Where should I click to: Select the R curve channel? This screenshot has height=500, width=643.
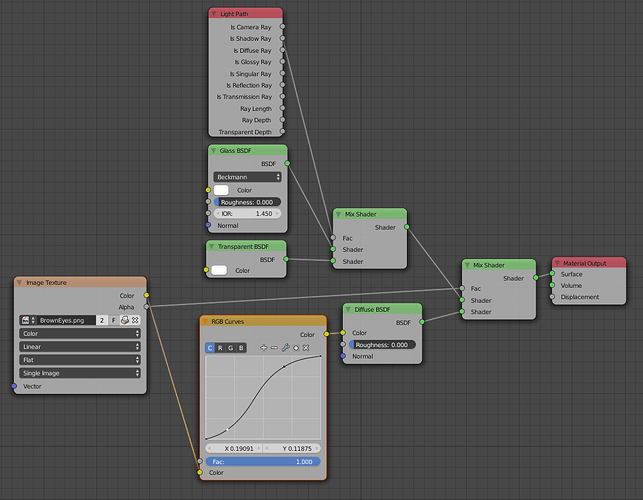(x=220, y=348)
